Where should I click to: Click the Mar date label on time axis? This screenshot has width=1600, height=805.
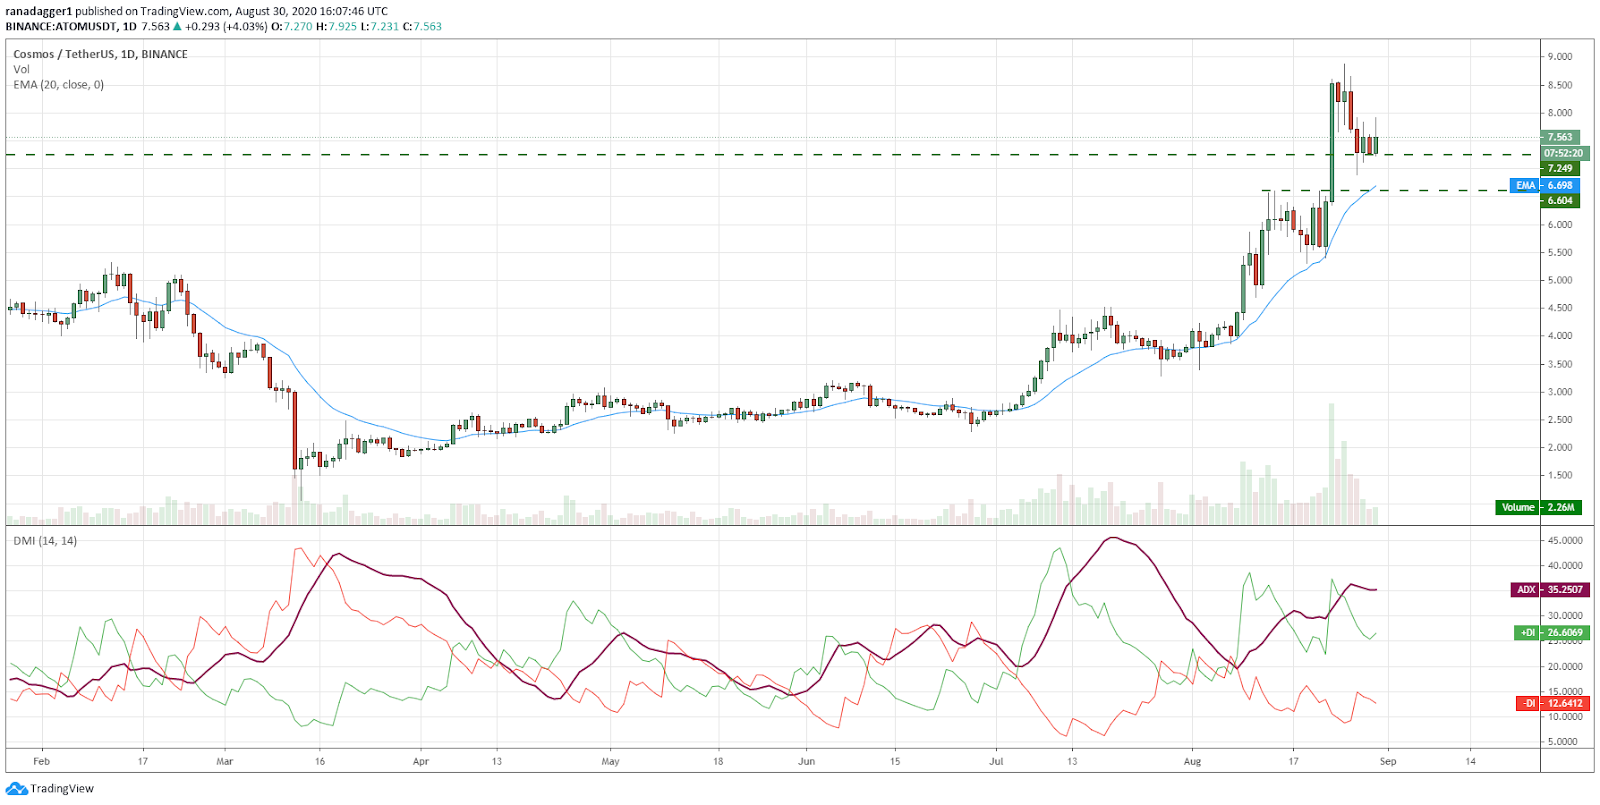[224, 761]
